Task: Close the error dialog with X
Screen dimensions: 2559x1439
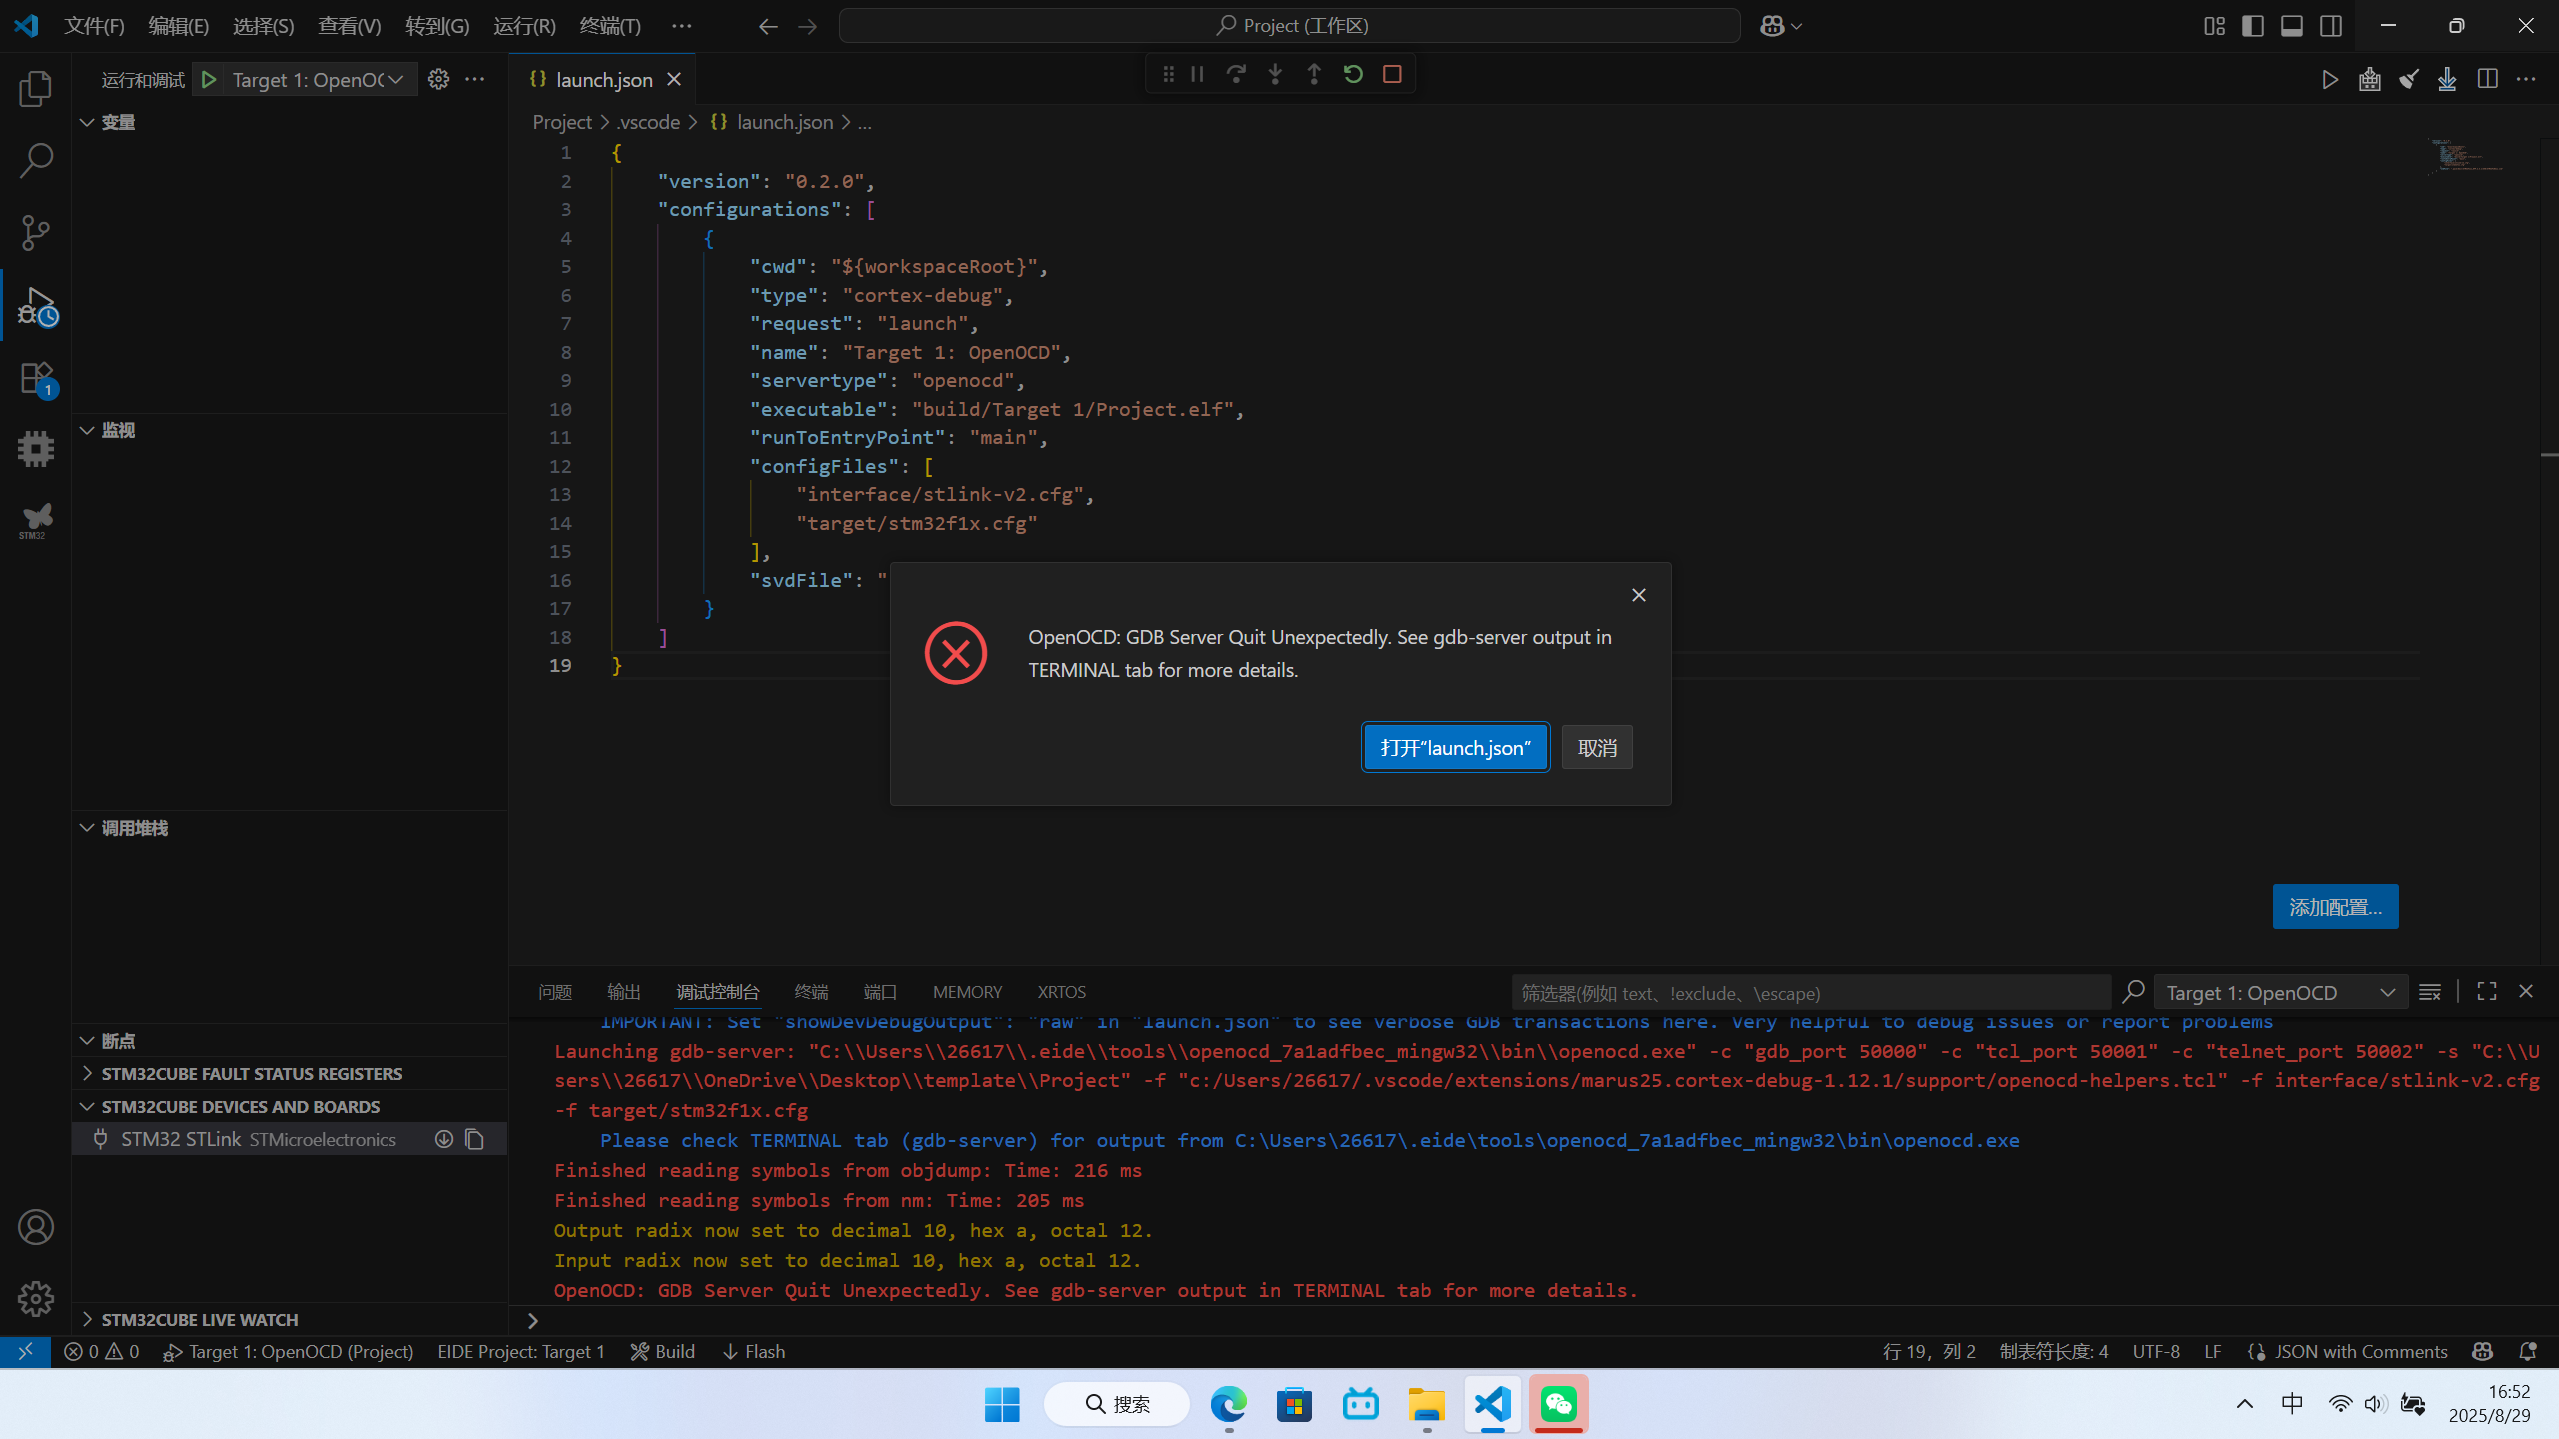Action: pos(1639,595)
